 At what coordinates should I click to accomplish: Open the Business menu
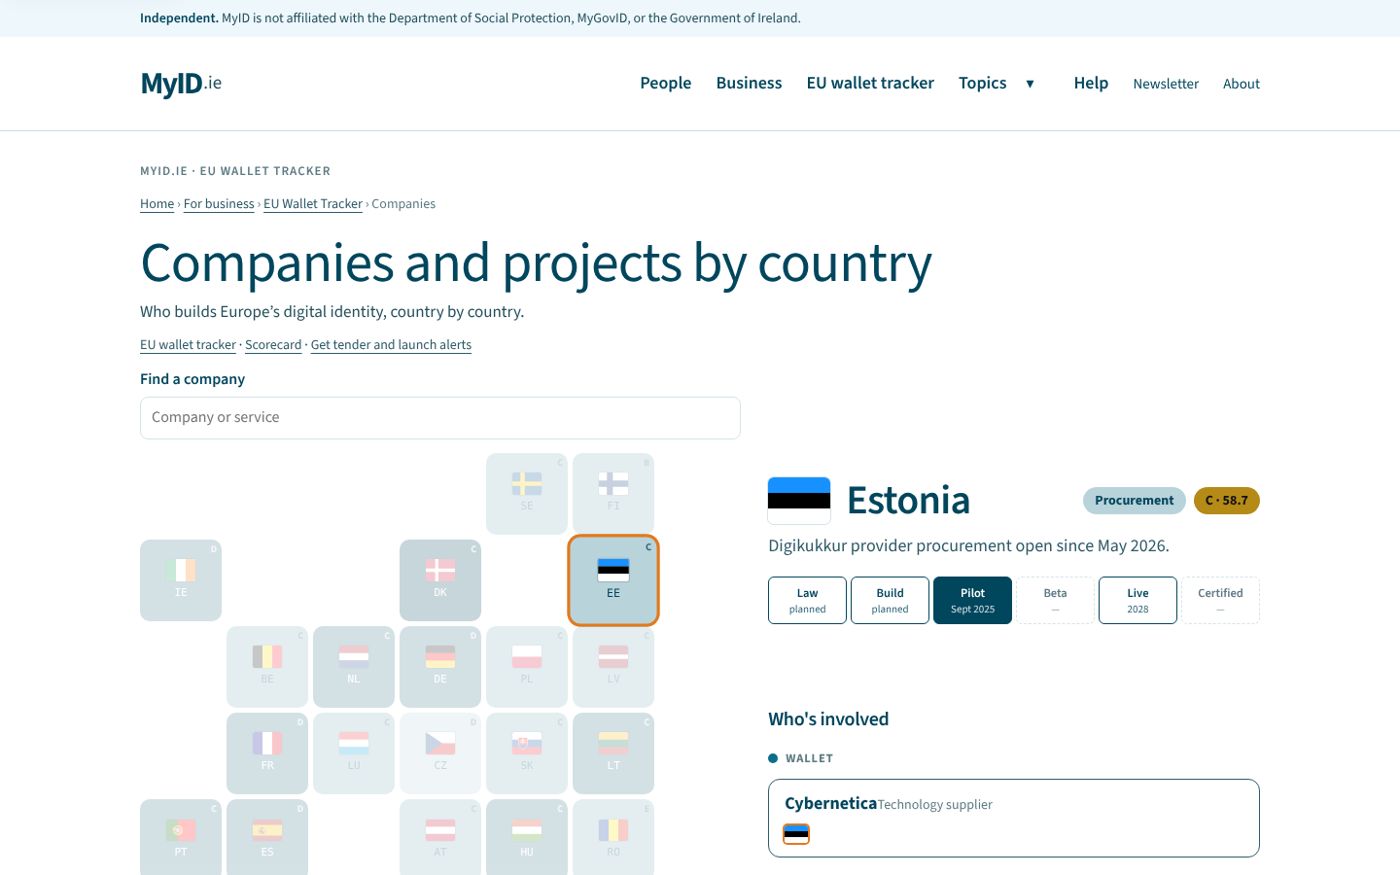pos(749,83)
